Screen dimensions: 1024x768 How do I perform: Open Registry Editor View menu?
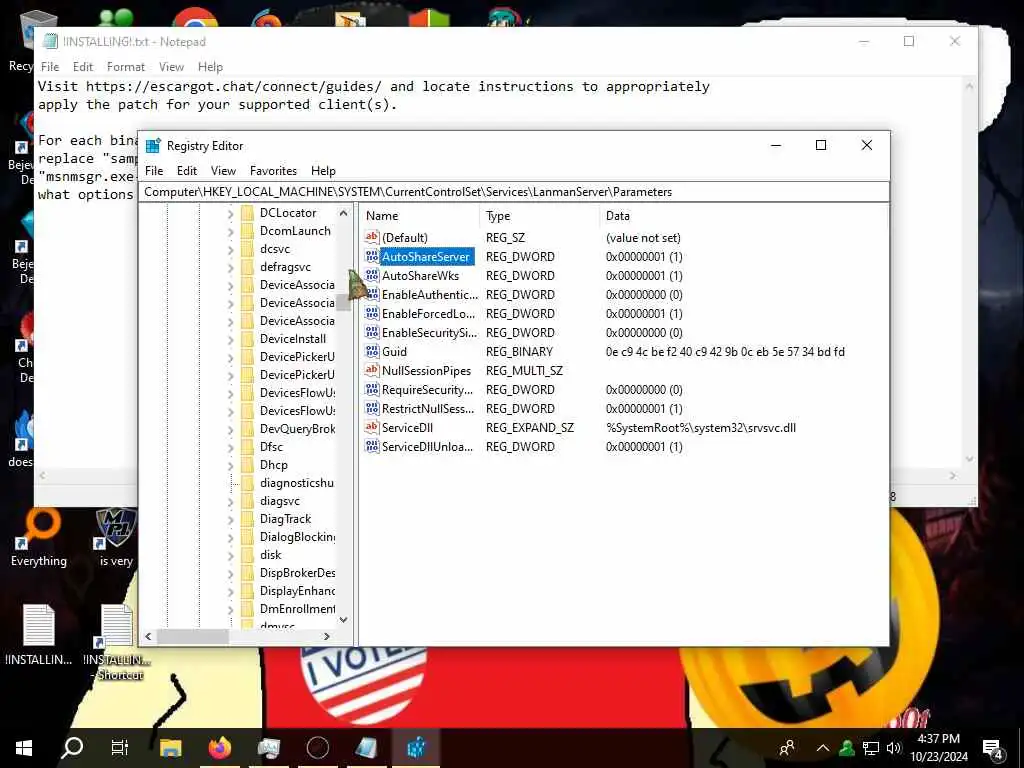click(223, 170)
